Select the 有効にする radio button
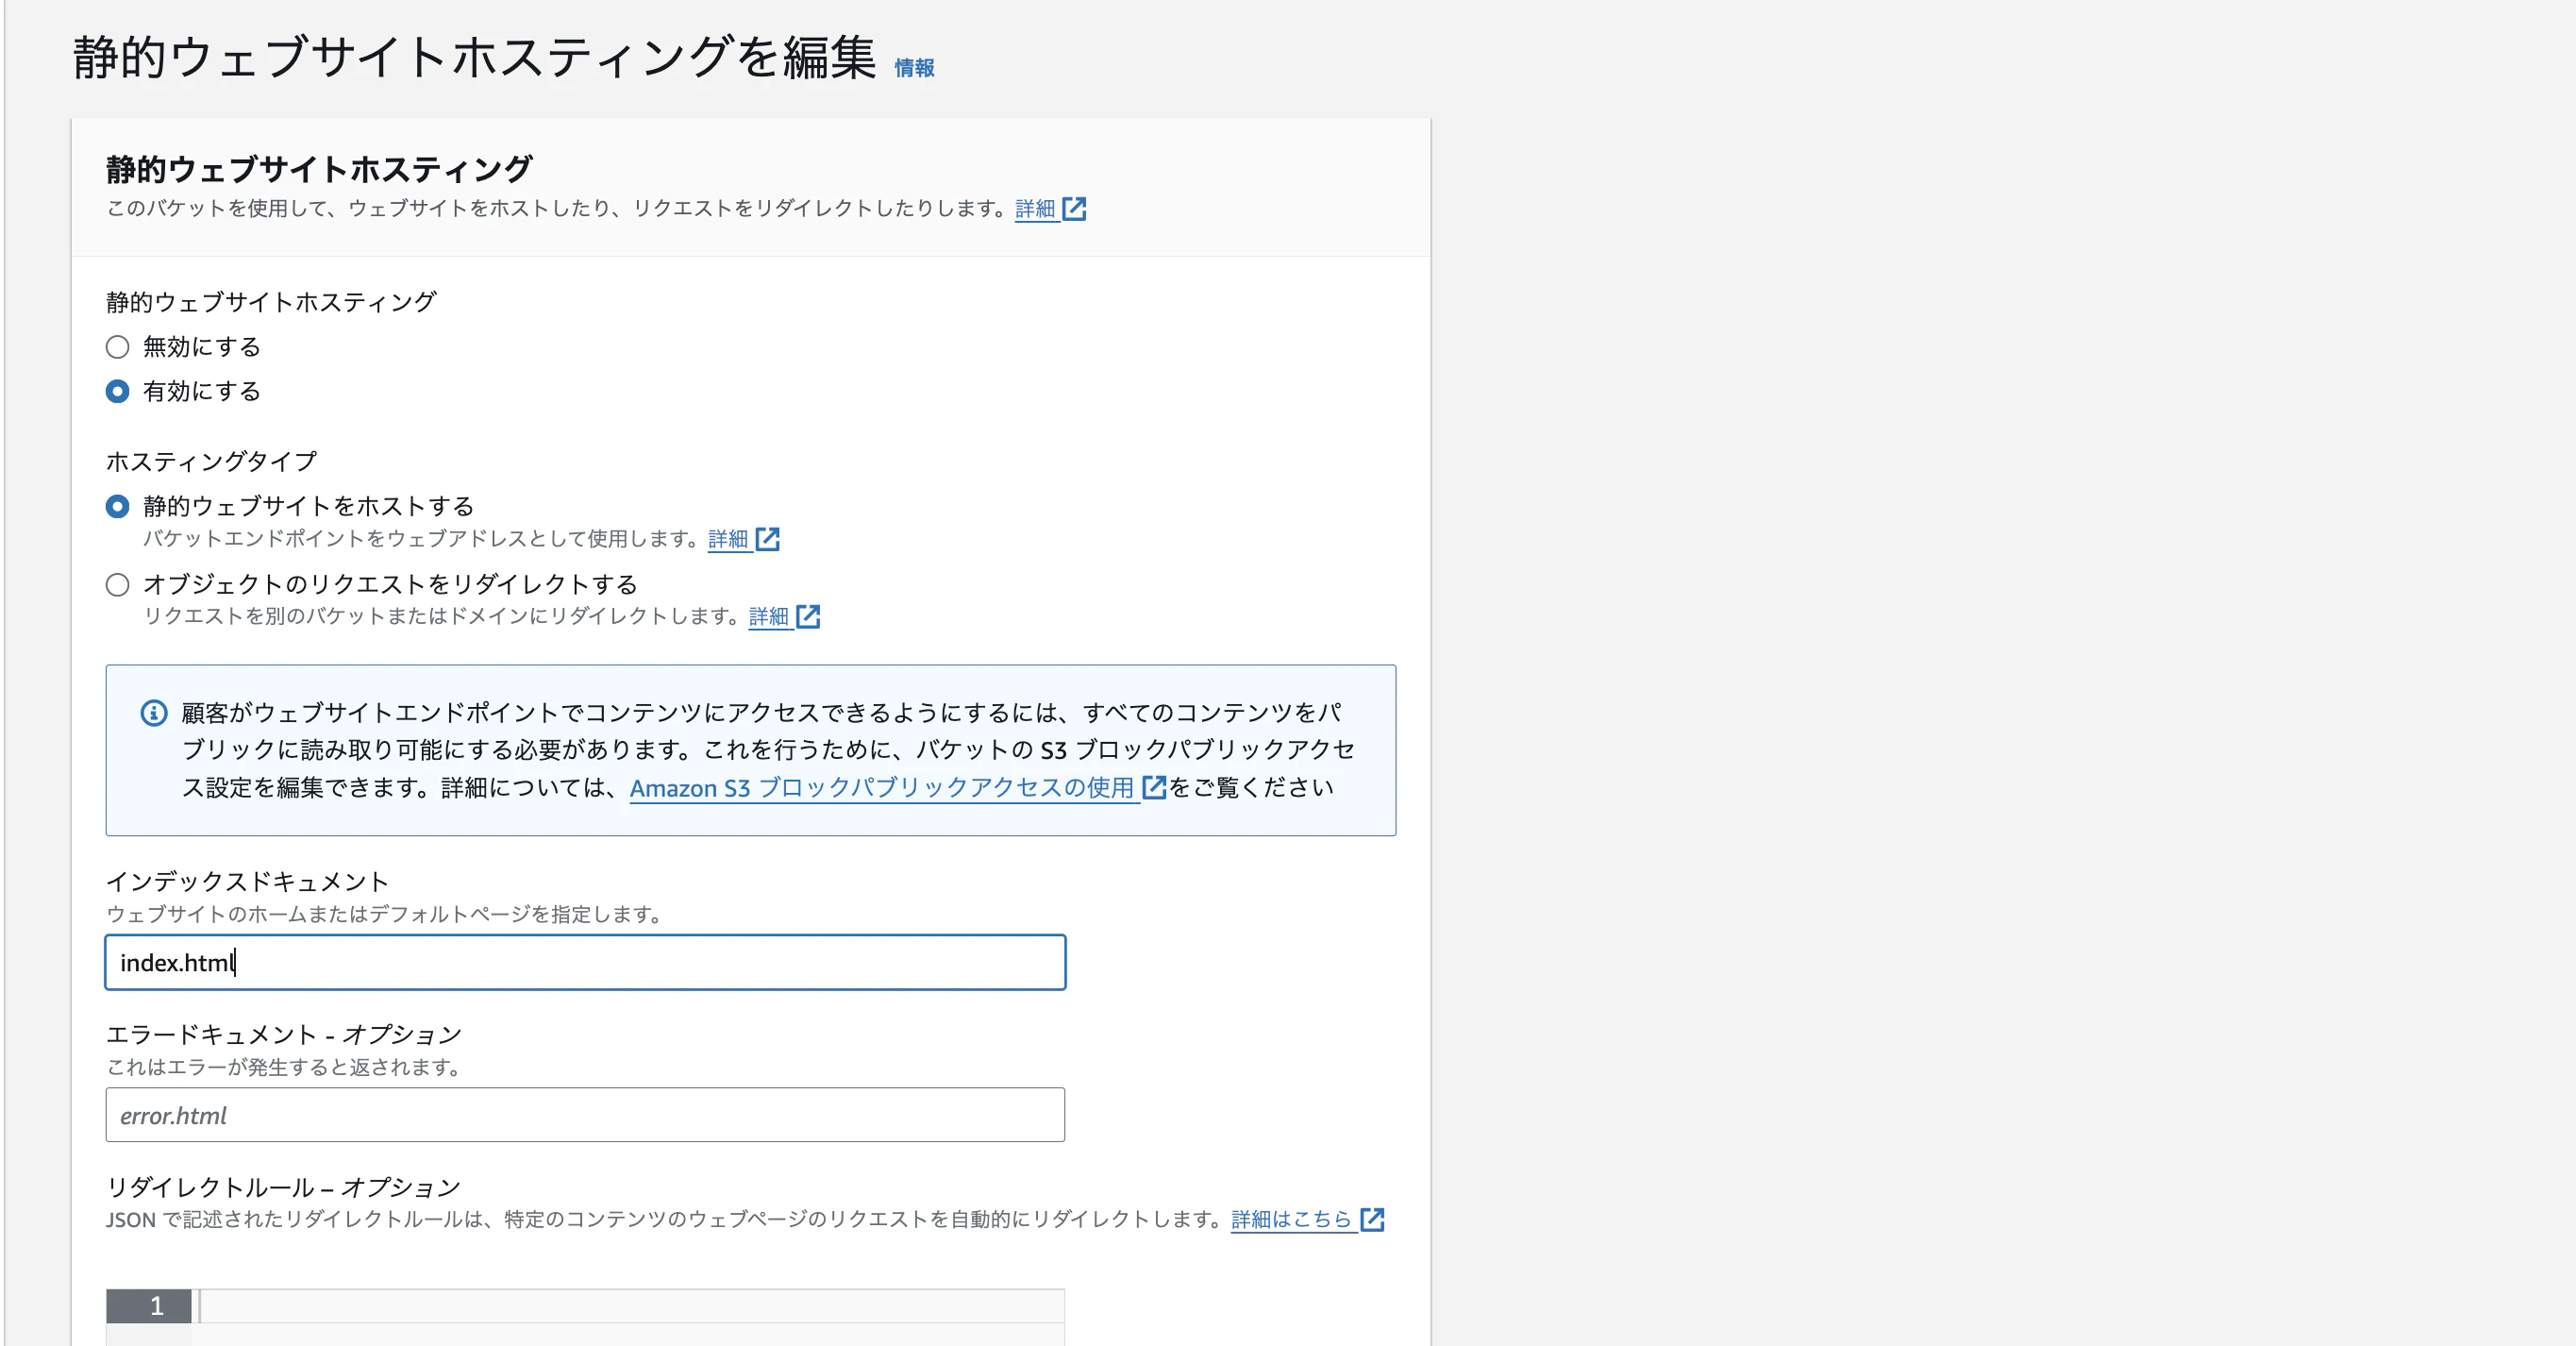The width and height of the screenshot is (2576, 1346). [x=117, y=391]
